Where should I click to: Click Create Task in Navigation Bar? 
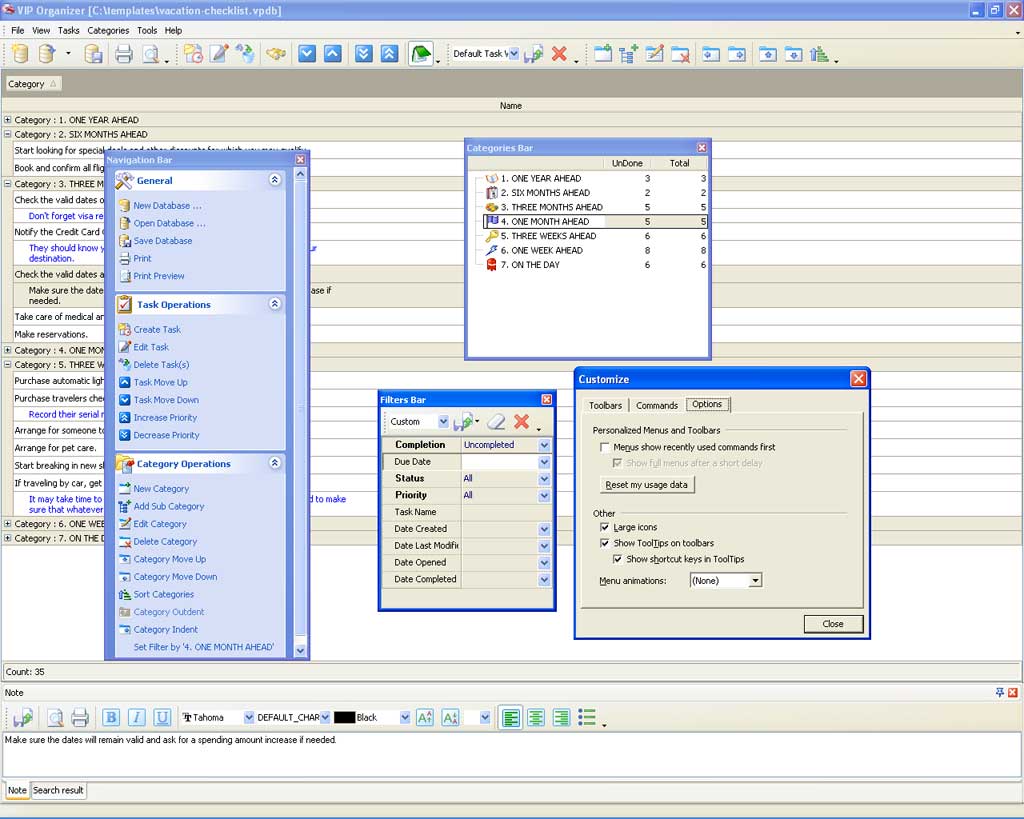(x=157, y=329)
